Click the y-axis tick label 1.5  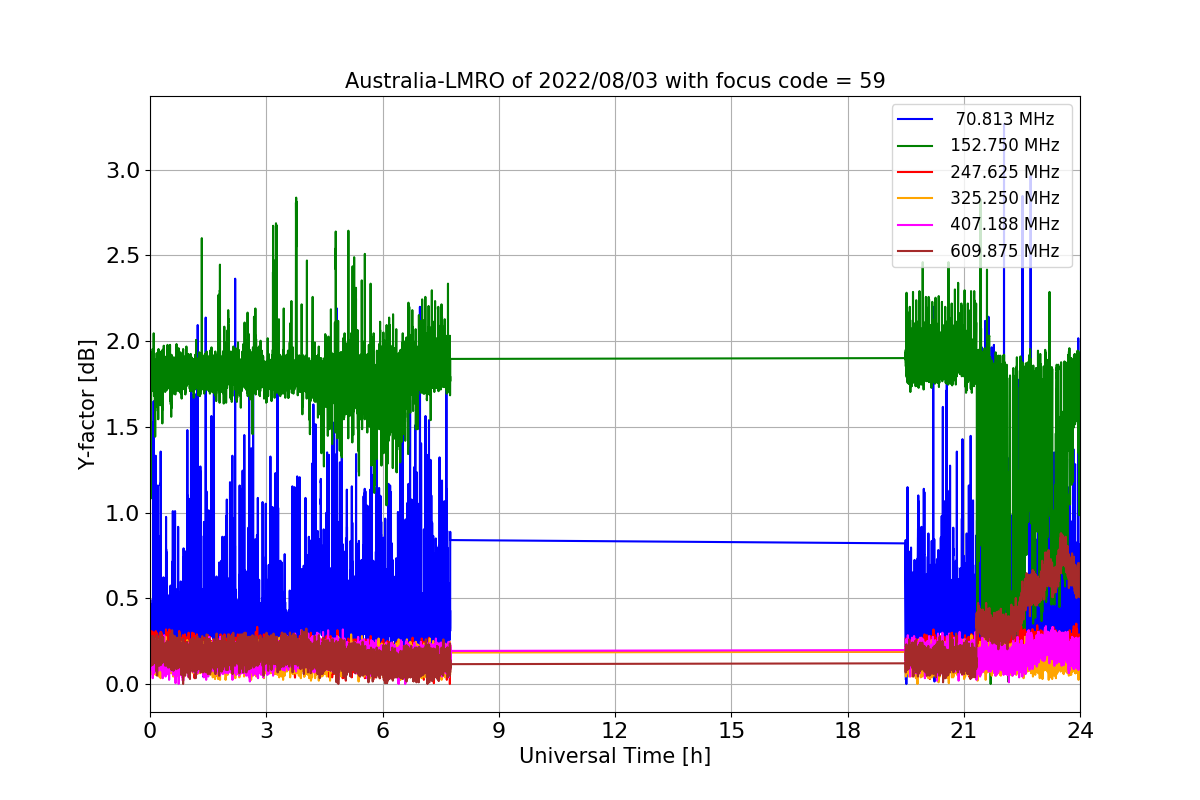[x=123, y=428]
